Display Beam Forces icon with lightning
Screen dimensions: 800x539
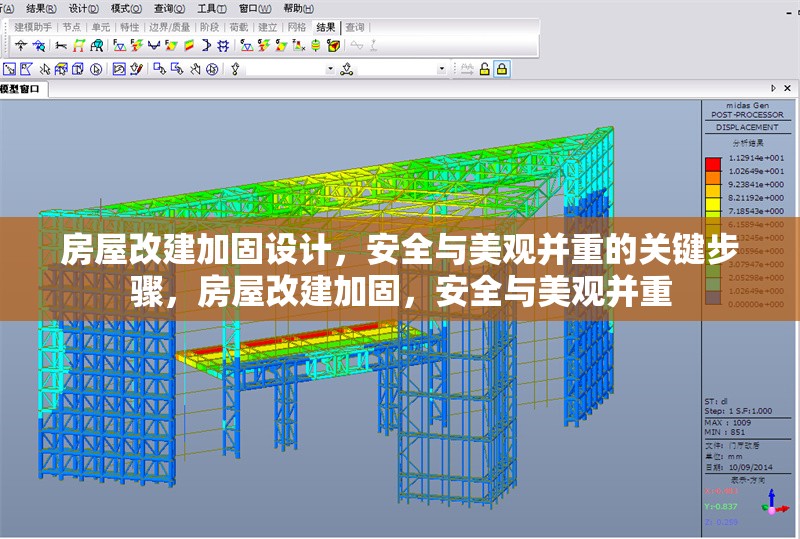click(x=136, y=45)
